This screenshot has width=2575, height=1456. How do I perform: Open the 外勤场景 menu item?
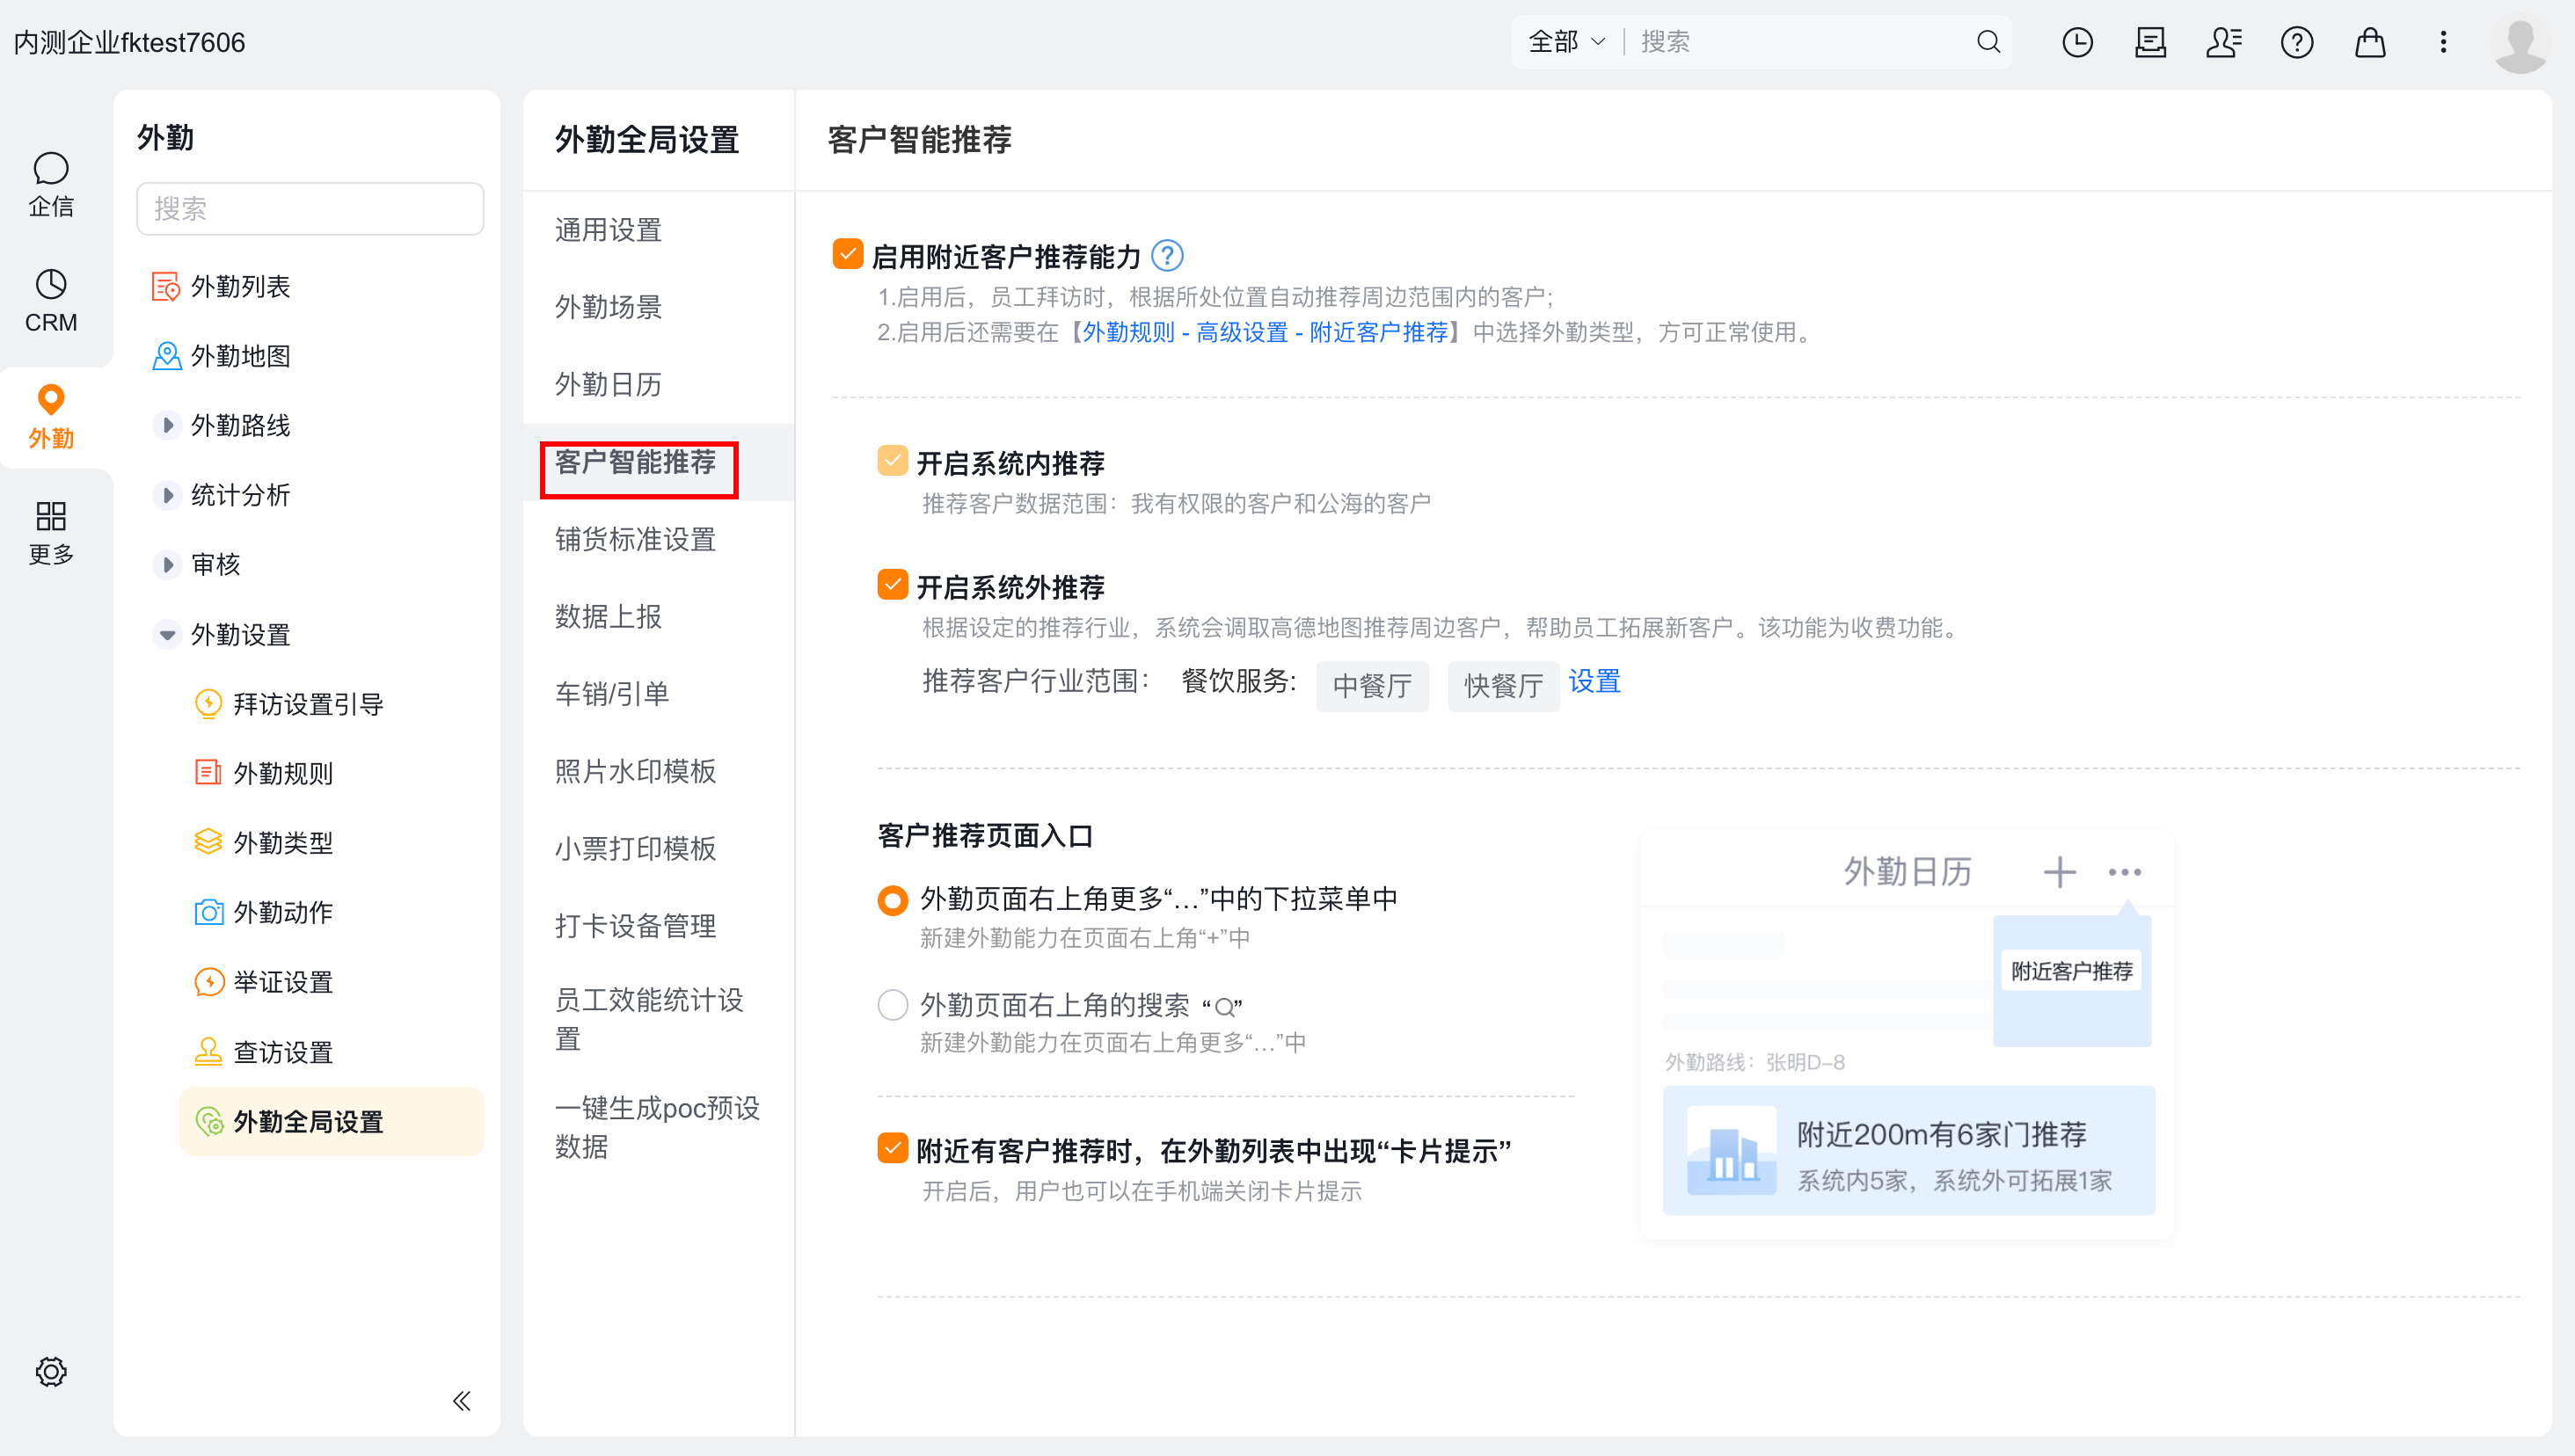point(658,307)
